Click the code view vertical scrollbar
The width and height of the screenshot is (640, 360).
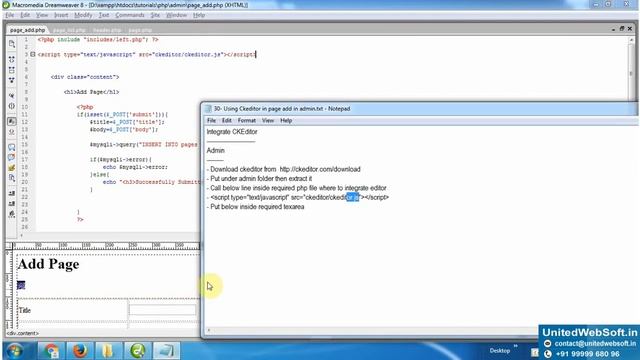coord(631,73)
